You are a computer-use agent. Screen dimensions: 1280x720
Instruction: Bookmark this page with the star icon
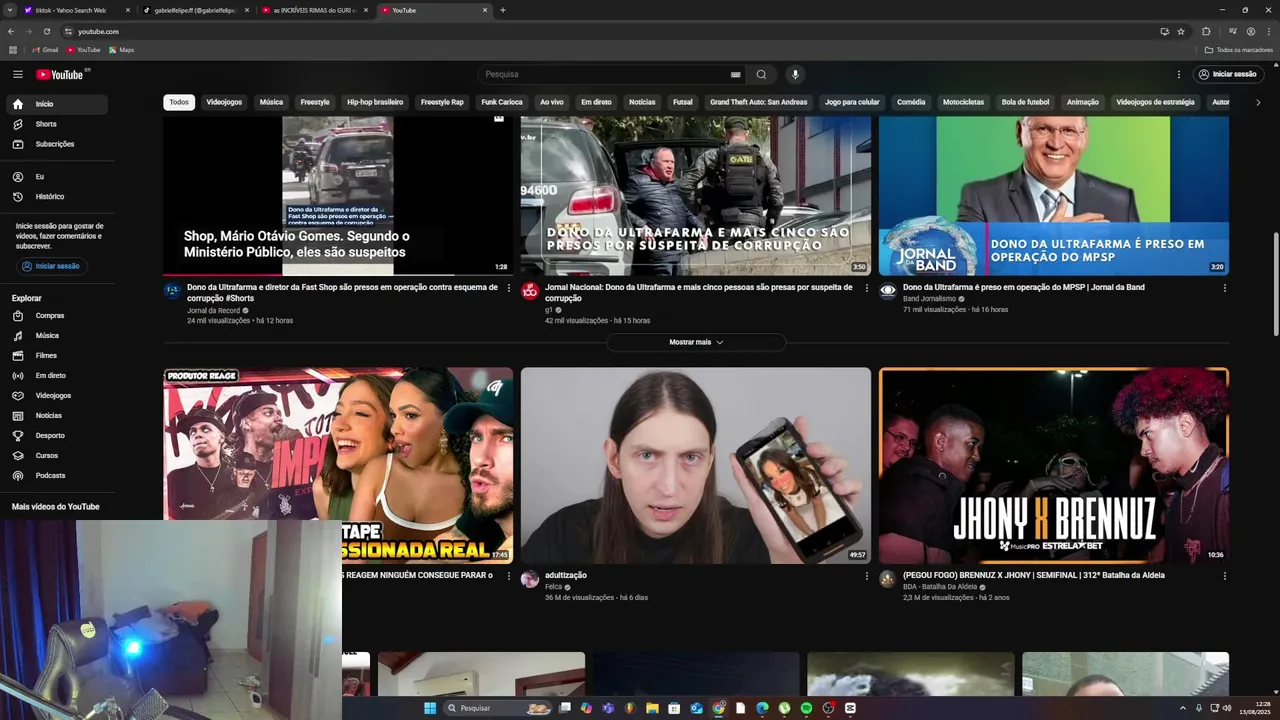coord(1181,31)
